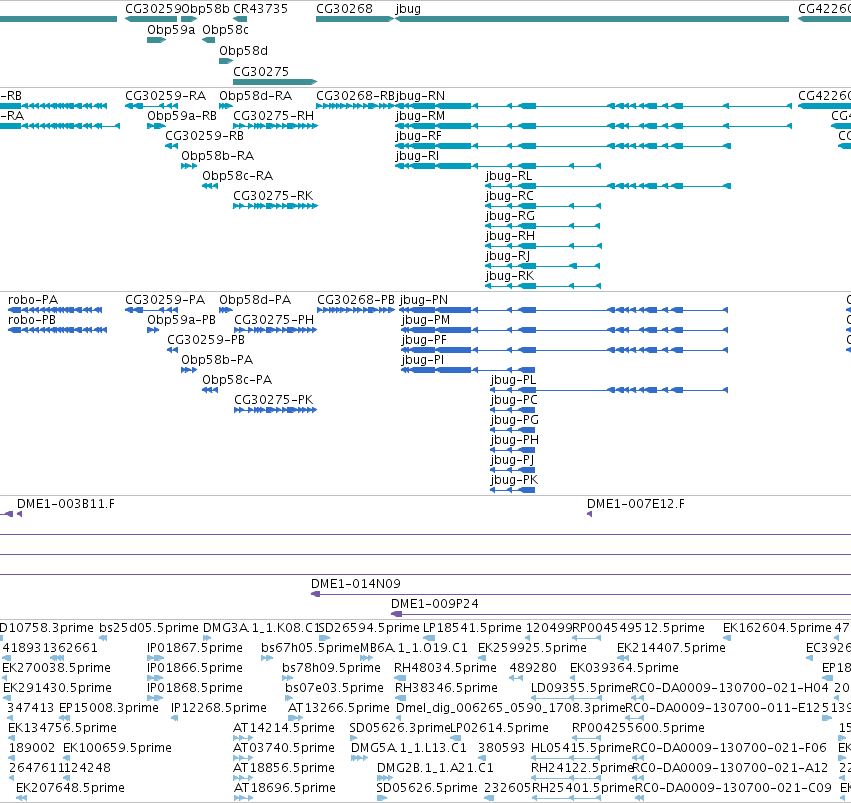Click the jbug-PJ protein label
This screenshot has height=803, width=851.
(512, 460)
